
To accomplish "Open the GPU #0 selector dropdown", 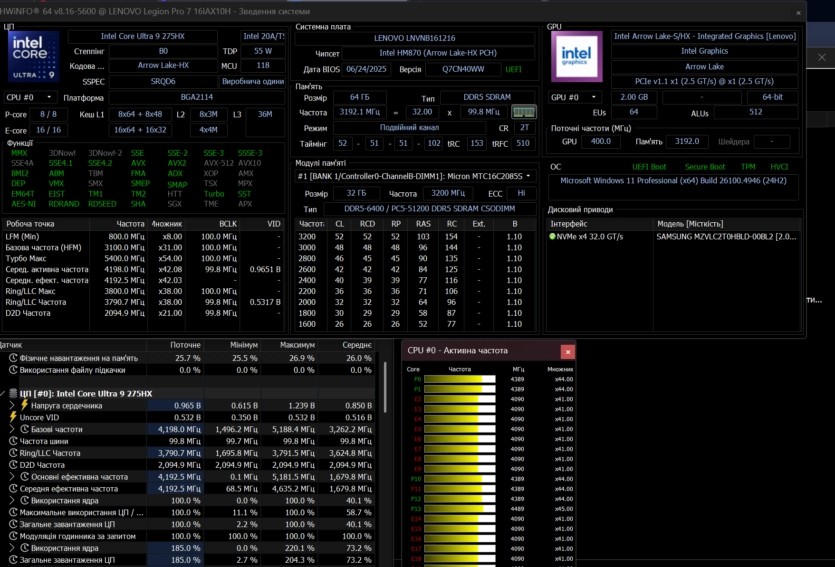I will pyautogui.click(x=577, y=97).
